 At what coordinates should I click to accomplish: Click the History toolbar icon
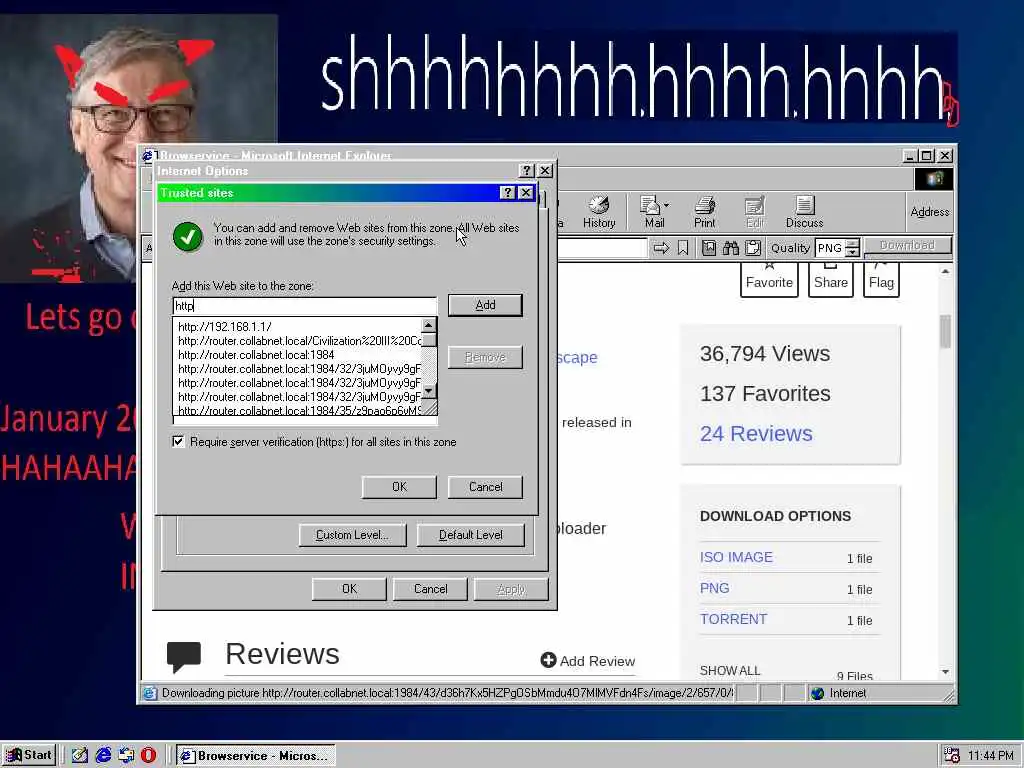tap(599, 212)
